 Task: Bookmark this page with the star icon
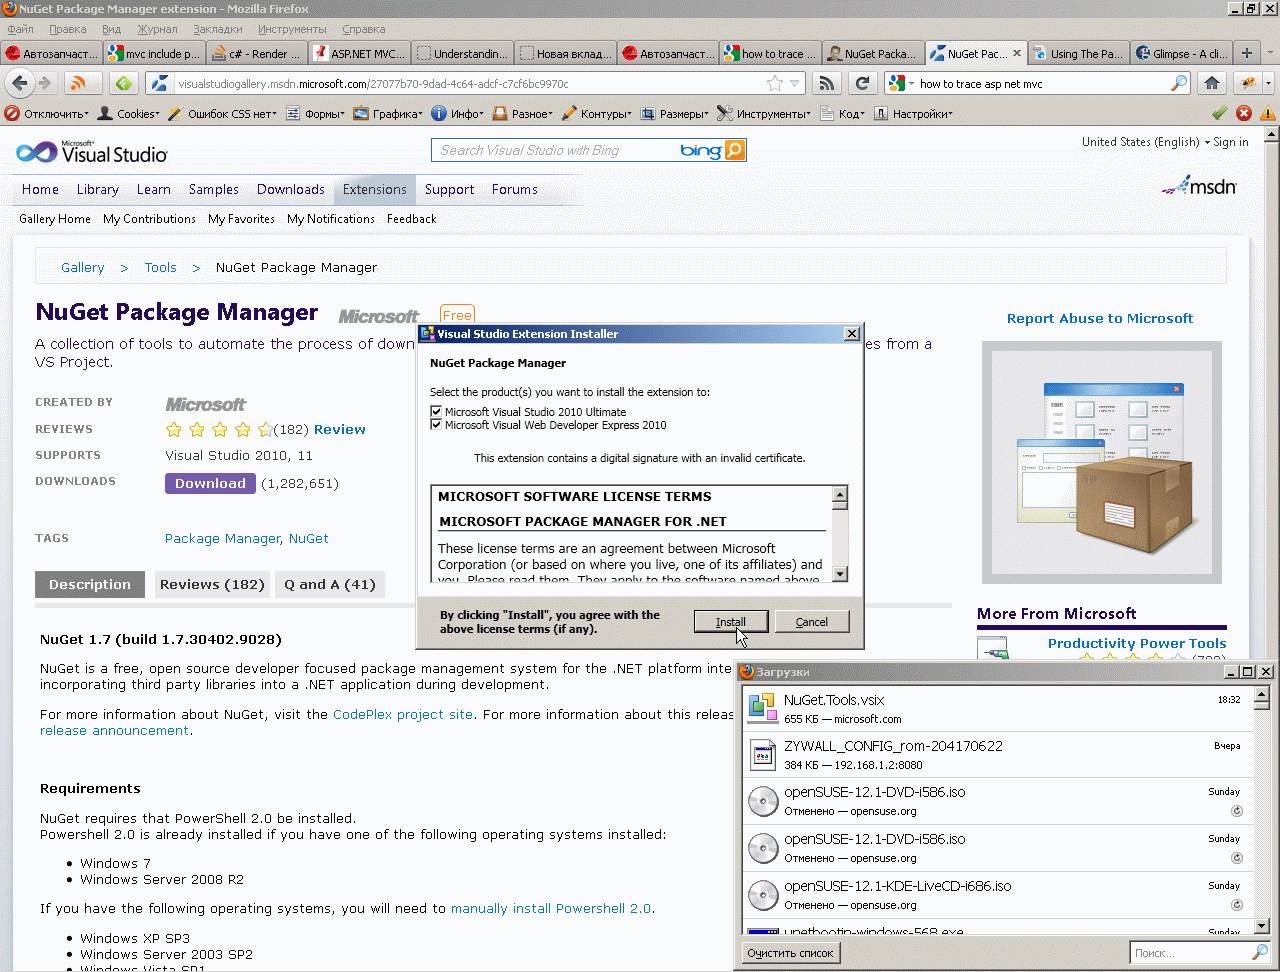tap(775, 84)
